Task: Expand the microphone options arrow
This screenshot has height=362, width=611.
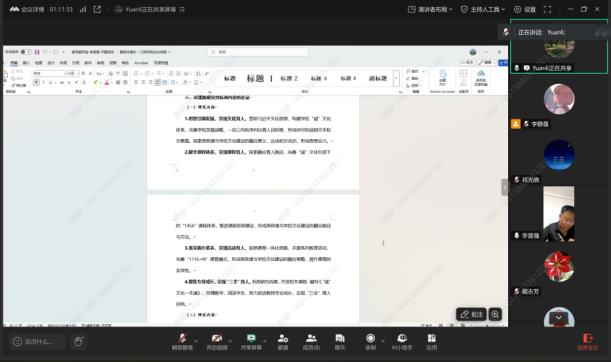Action: (196, 341)
